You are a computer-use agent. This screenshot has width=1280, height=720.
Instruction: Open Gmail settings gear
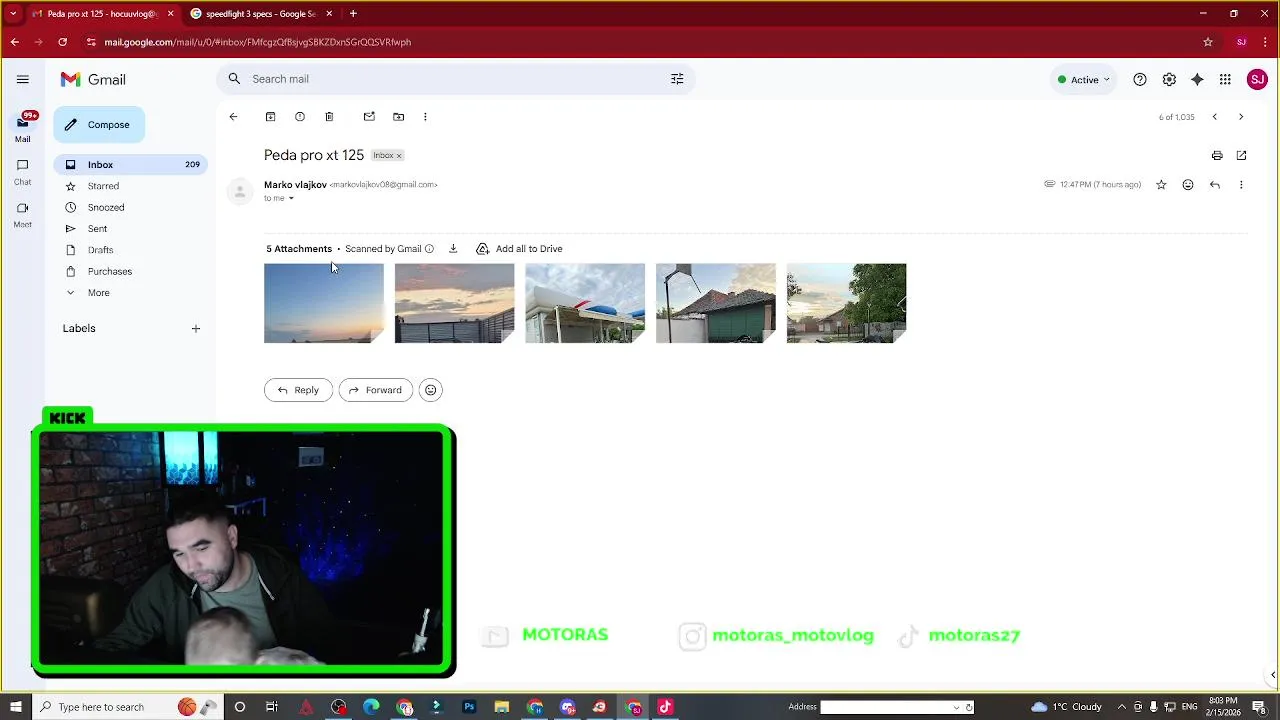click(x=1169, y=80)
